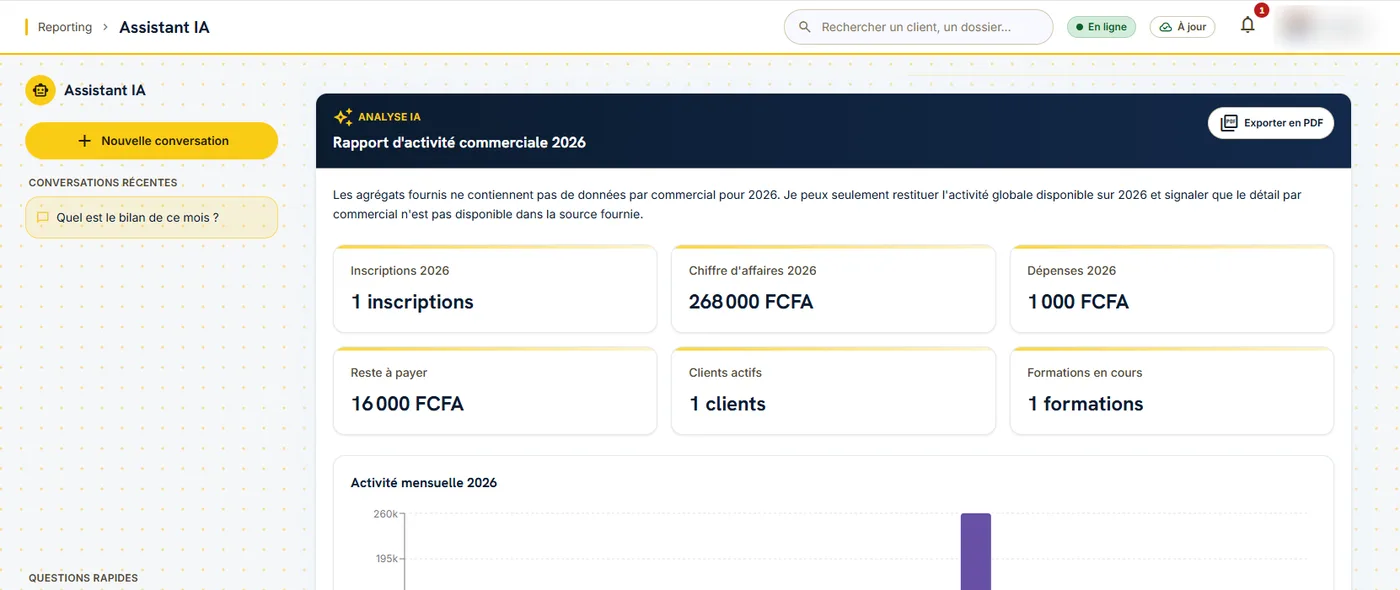
Task: Click the "195k" axis label on chart
Action: pyautogui.click(x=386, y=558)
